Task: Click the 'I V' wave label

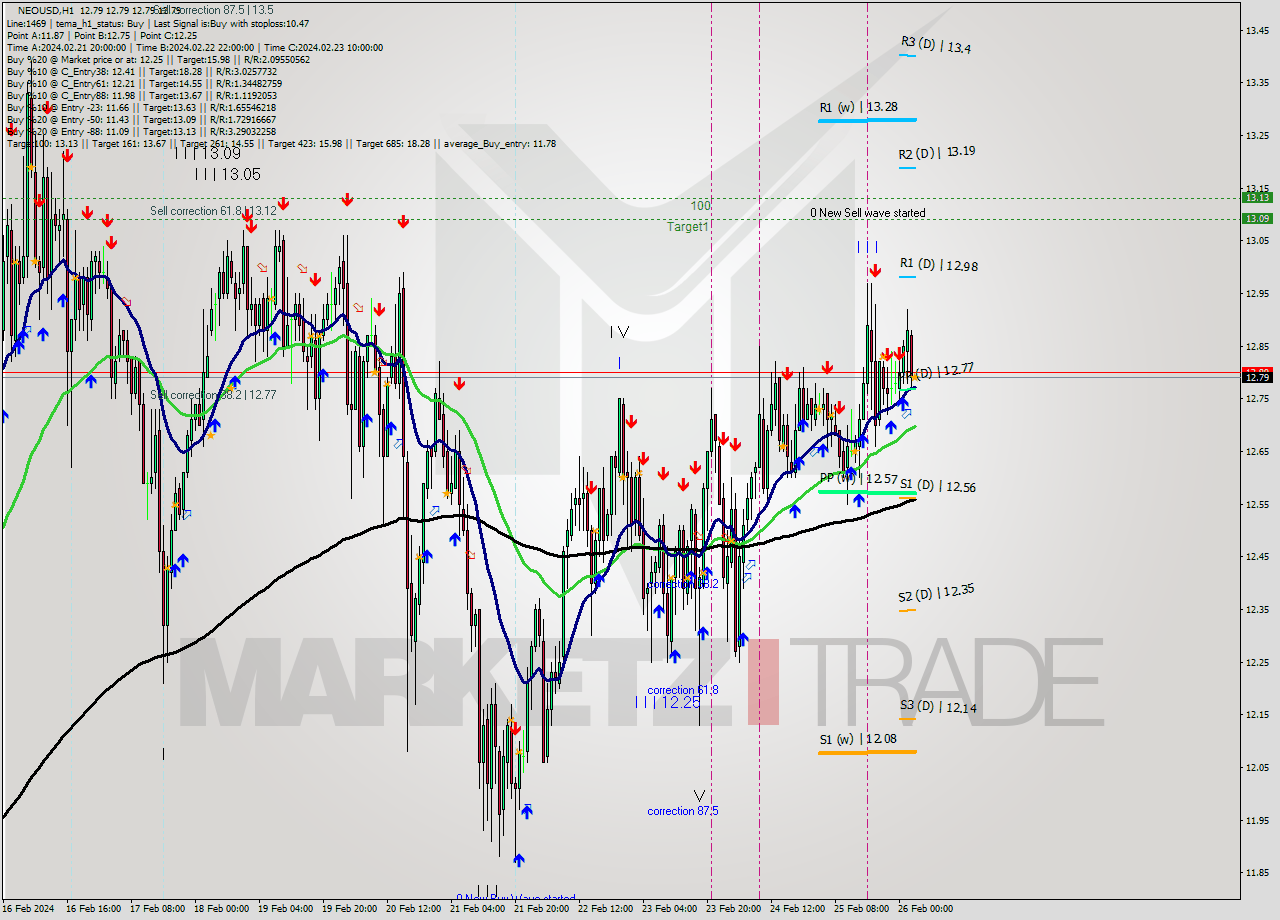Action: tap(620, 331)
